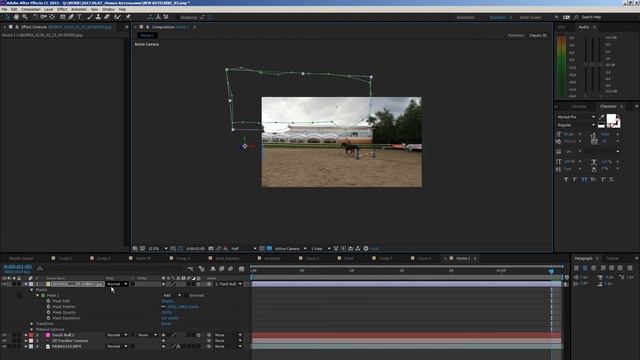Viewport: 640px width, 360px height.
Task: Toggle the Mask 1 Inverted checkbox
Action: 186,295
